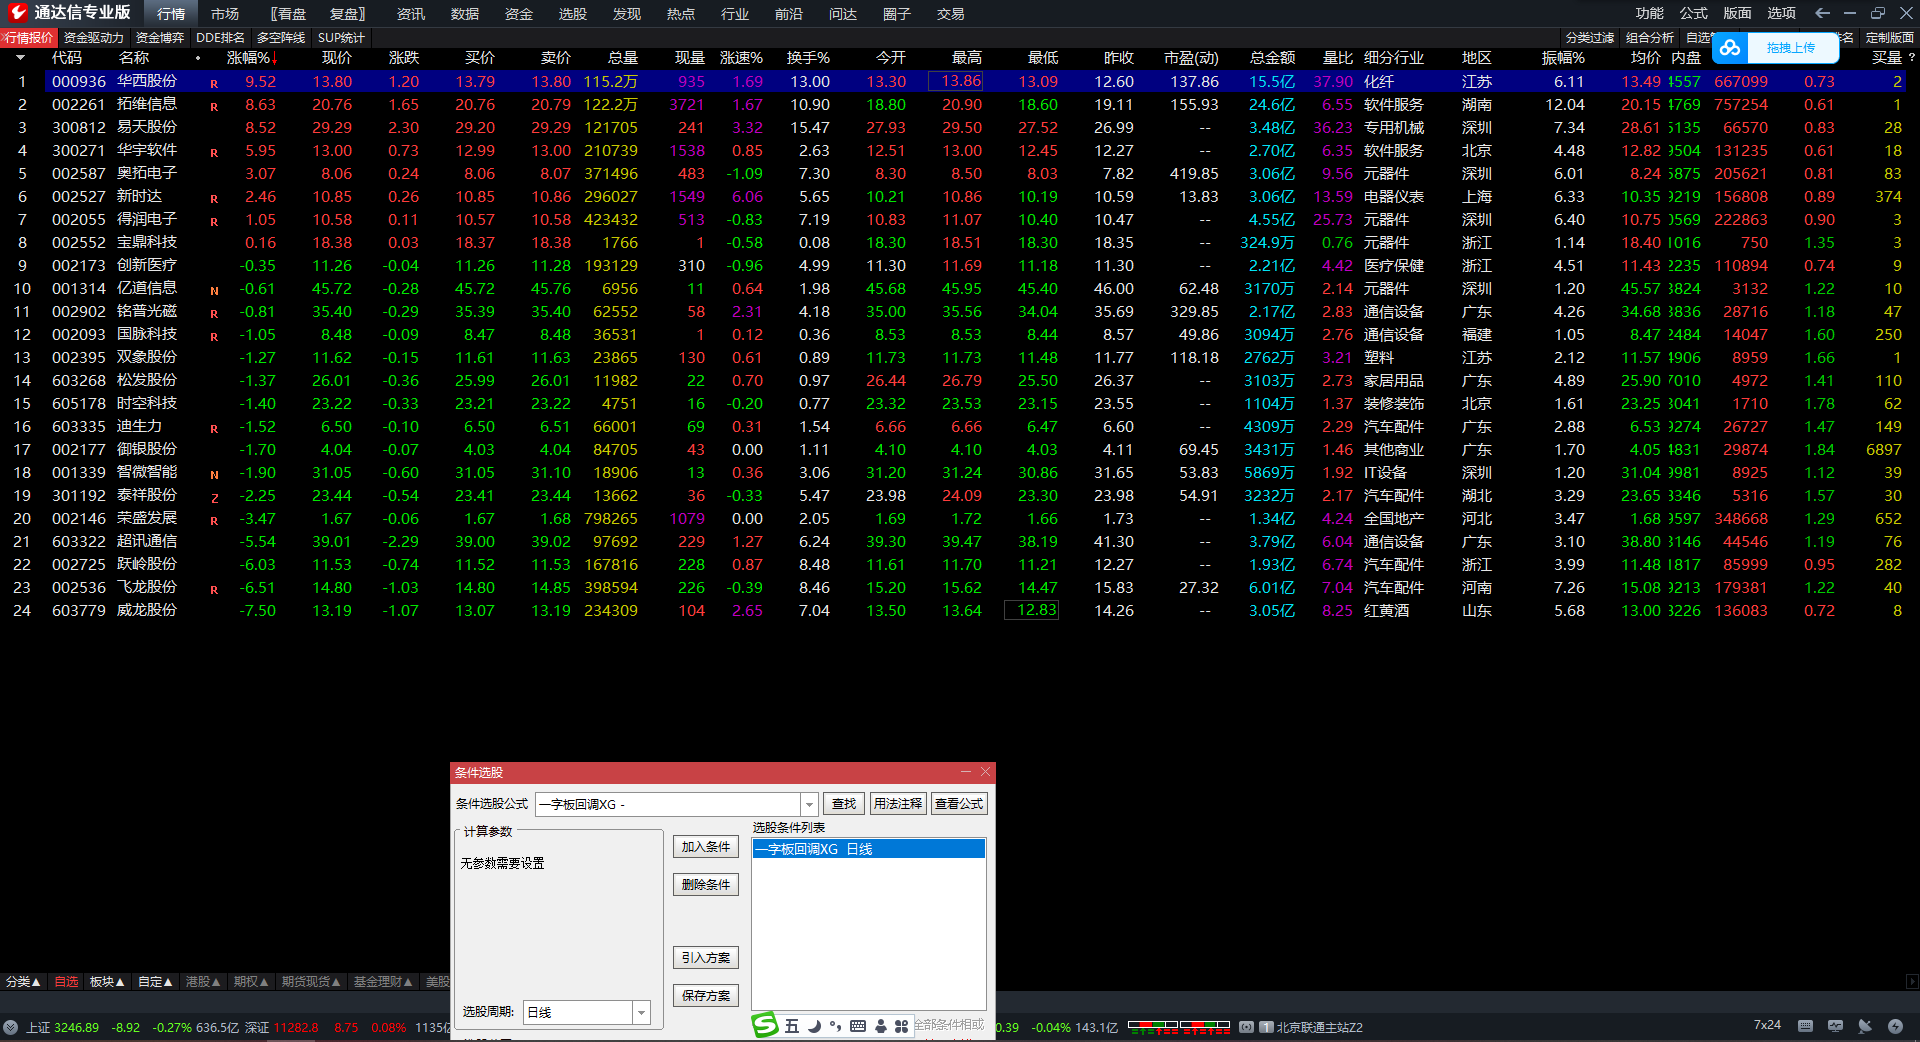Click the back arrow in the title bar
The image size is (1920, 1042).
(x=1822, y=13)
